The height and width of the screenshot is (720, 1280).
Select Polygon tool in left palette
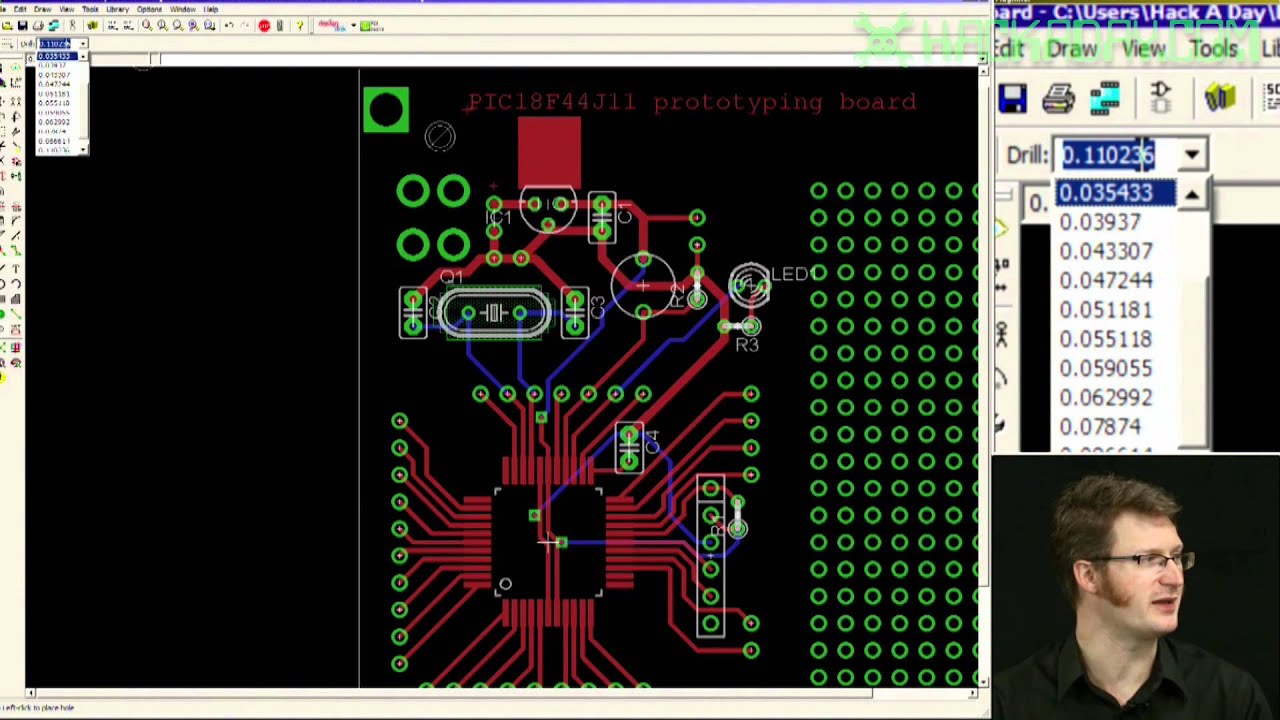point(16,298)
